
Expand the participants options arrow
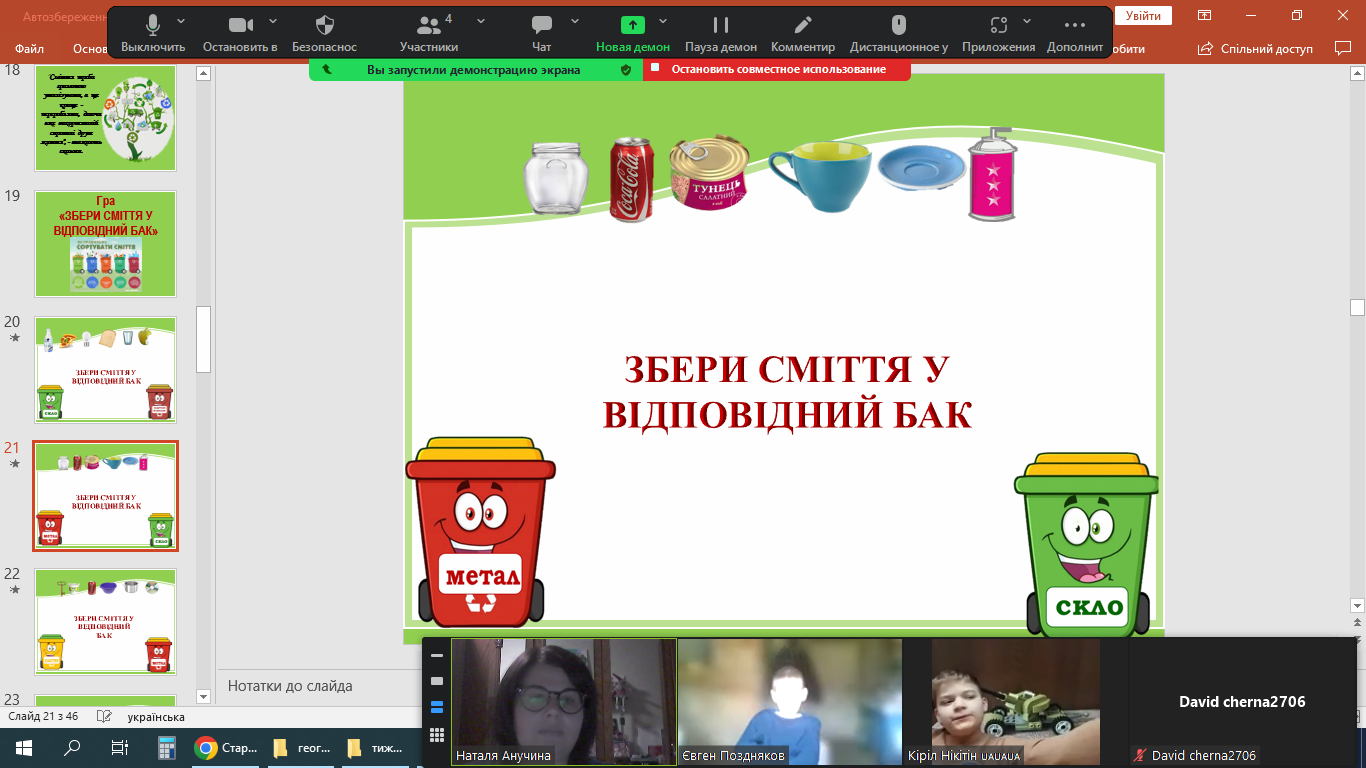tap(481, 21)
